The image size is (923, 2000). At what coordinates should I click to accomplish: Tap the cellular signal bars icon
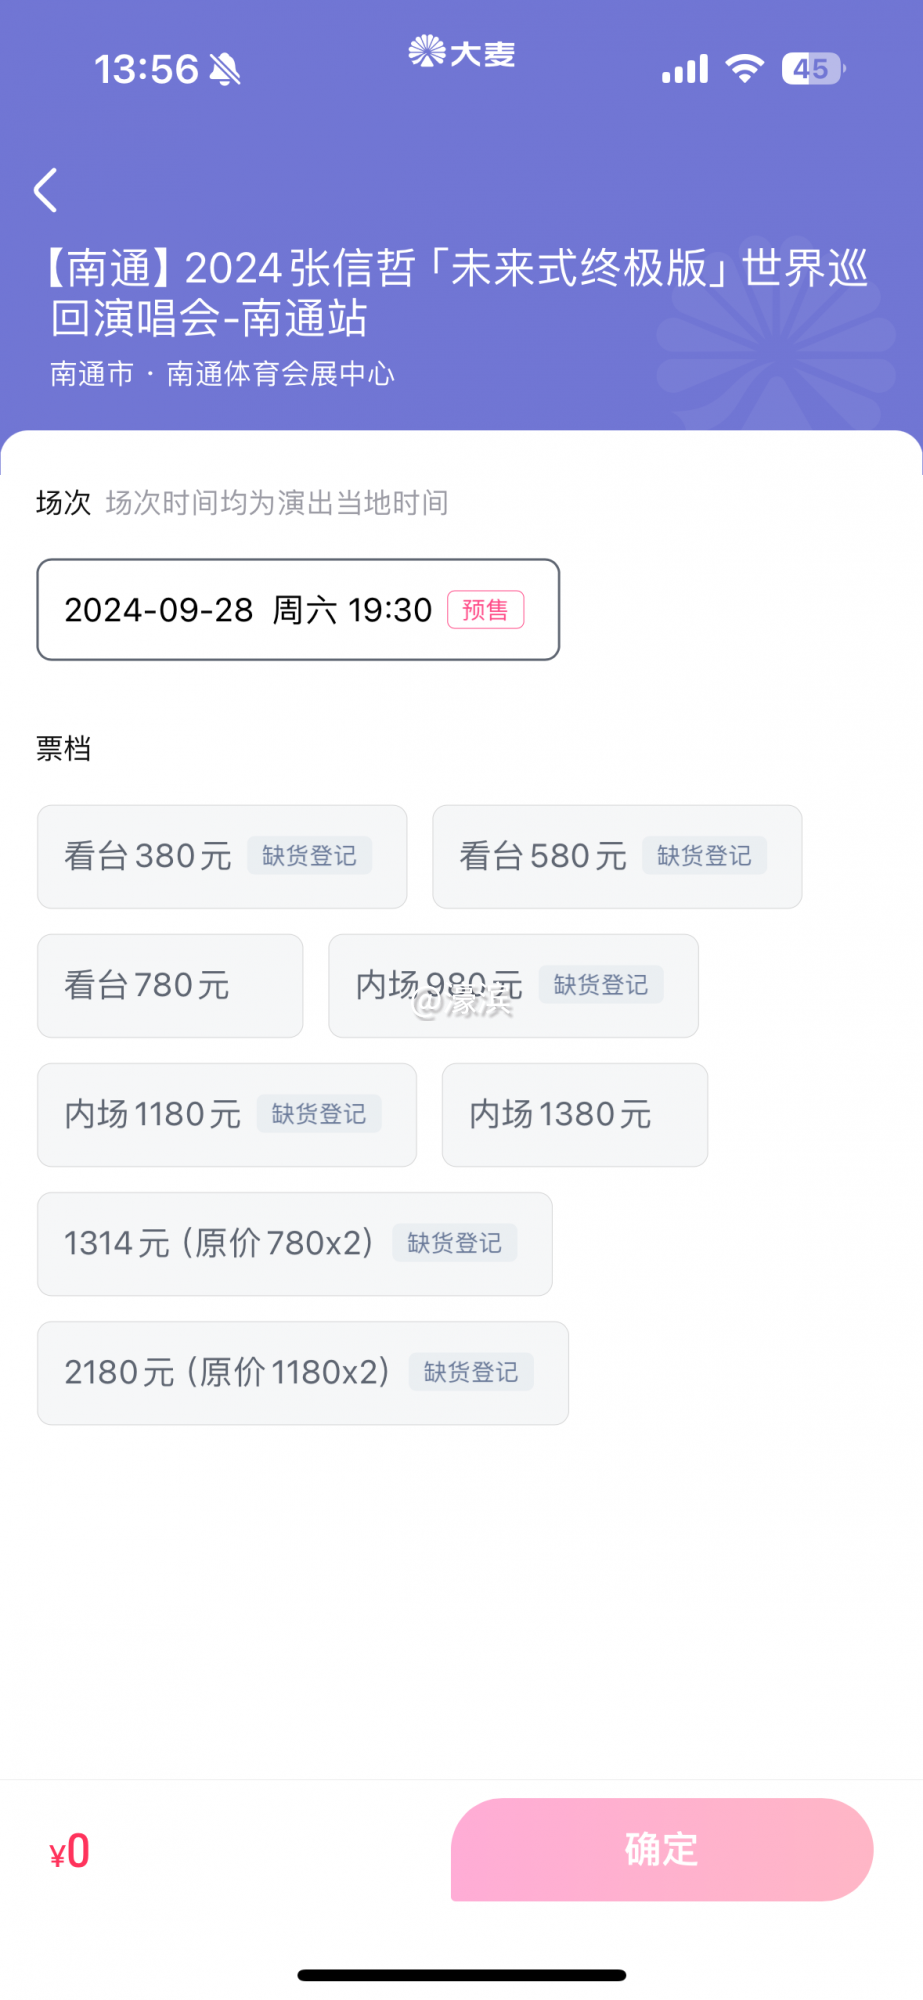pos(685,69)
